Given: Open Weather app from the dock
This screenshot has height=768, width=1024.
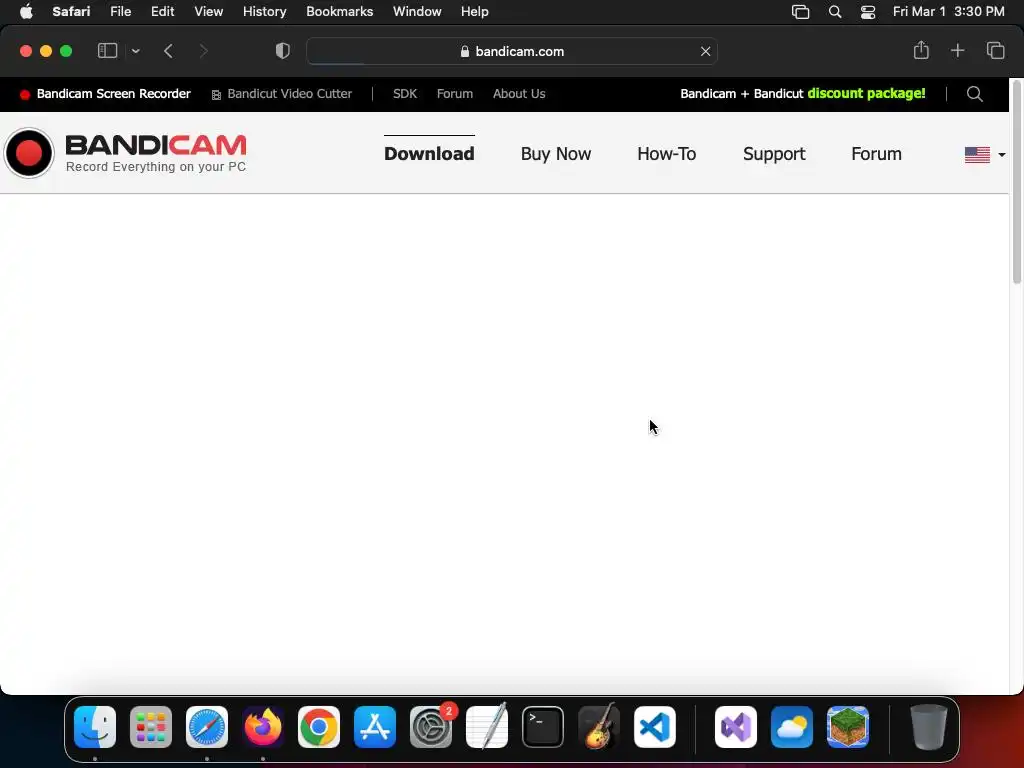Looking at the screenshot, I should coord(792,727).
